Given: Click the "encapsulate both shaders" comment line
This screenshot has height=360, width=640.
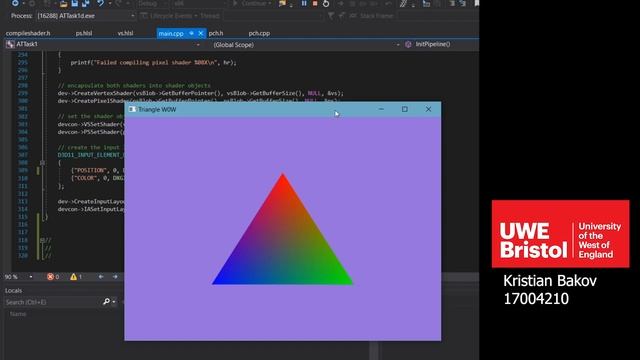Looking at the screenshot, I should click(x=134, y=85).
